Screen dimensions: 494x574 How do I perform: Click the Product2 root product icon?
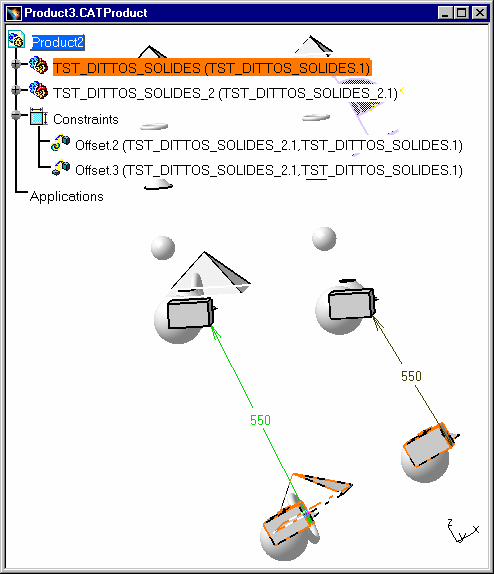[16, 40]
